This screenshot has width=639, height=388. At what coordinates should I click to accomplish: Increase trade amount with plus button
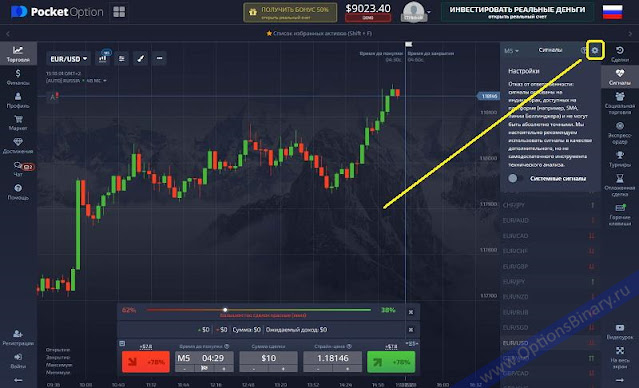[283, 368]
